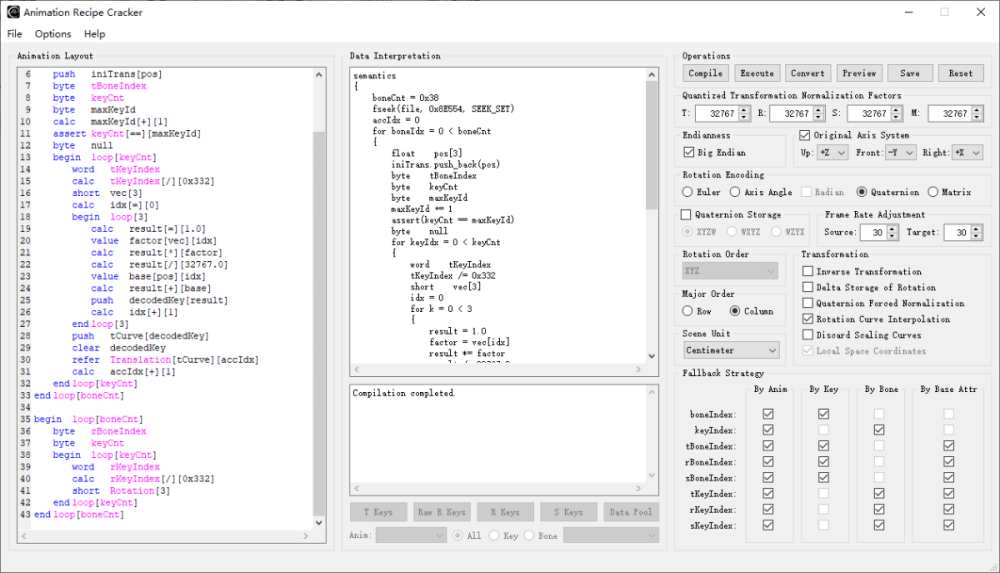Click the Execute button
This screenshot has height=573, width=1000.
click(x=757, y=73)
